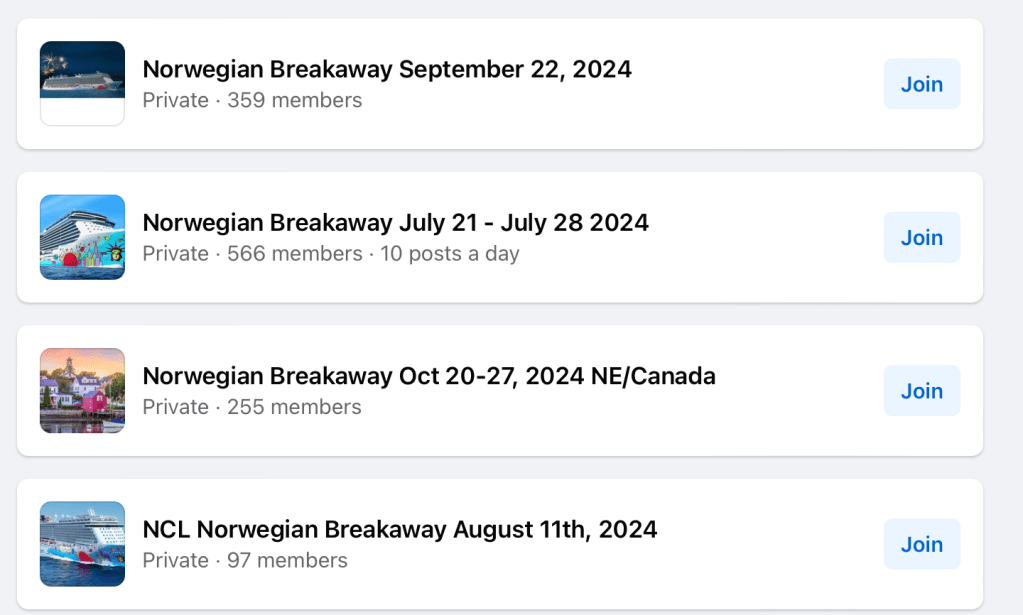Click the 566 members count text
This screenshot has width=1023, height=615.
(x=294, y=254)
